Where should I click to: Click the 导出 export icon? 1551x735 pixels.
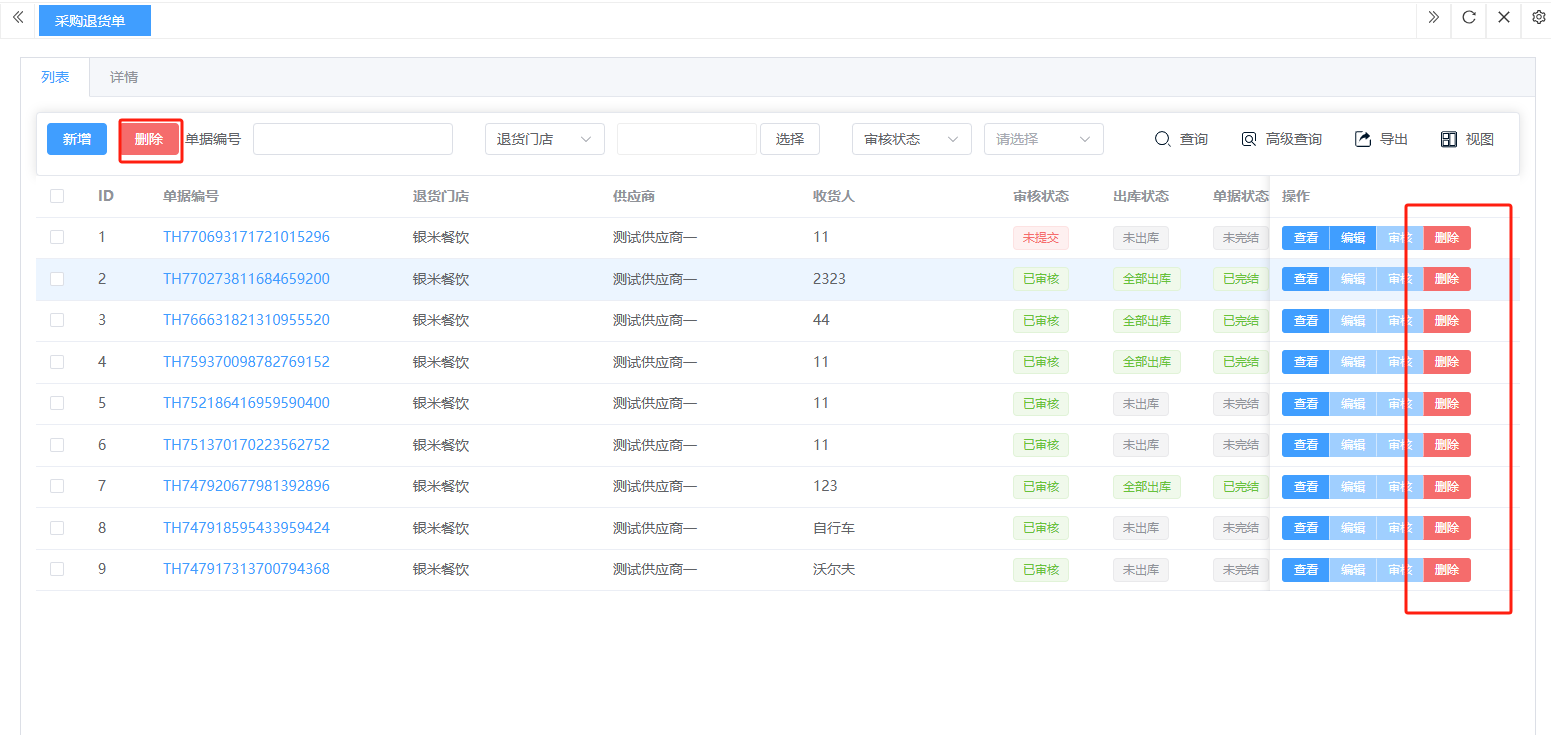[1362, 139]
